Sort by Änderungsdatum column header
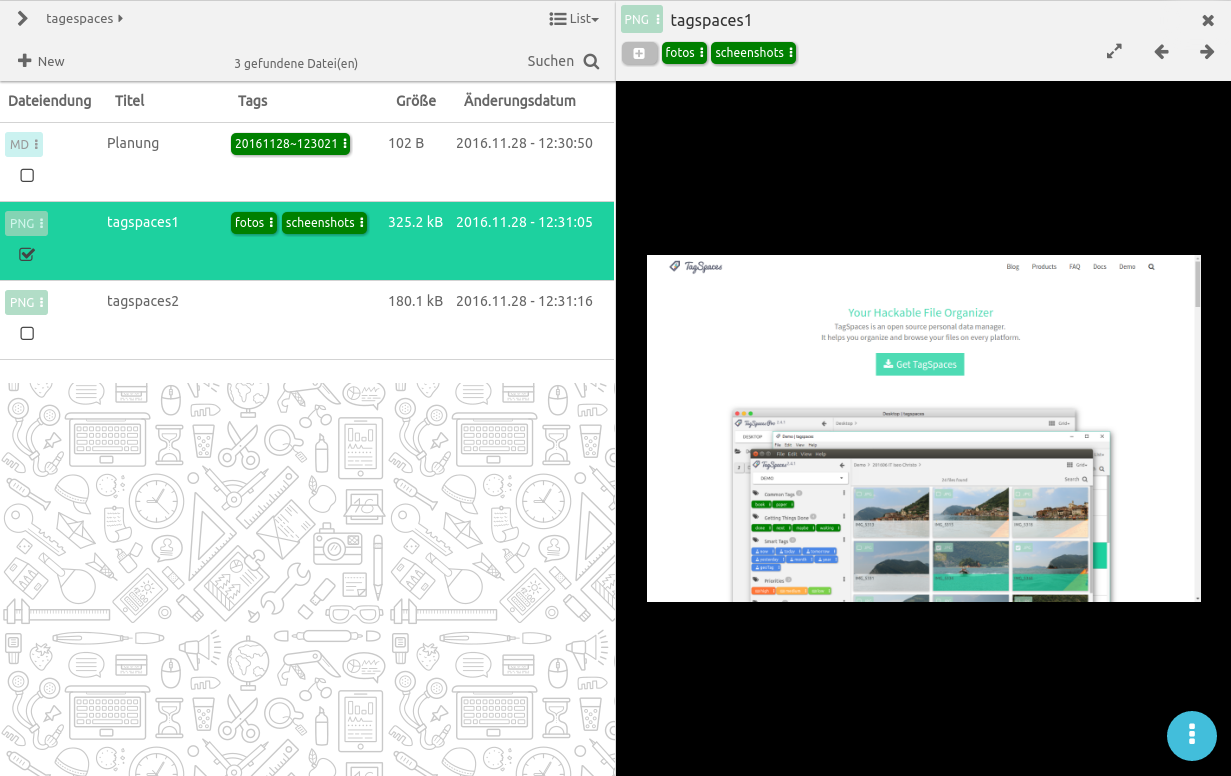Viewport: 1231px width, 776px height. point(519,101)
